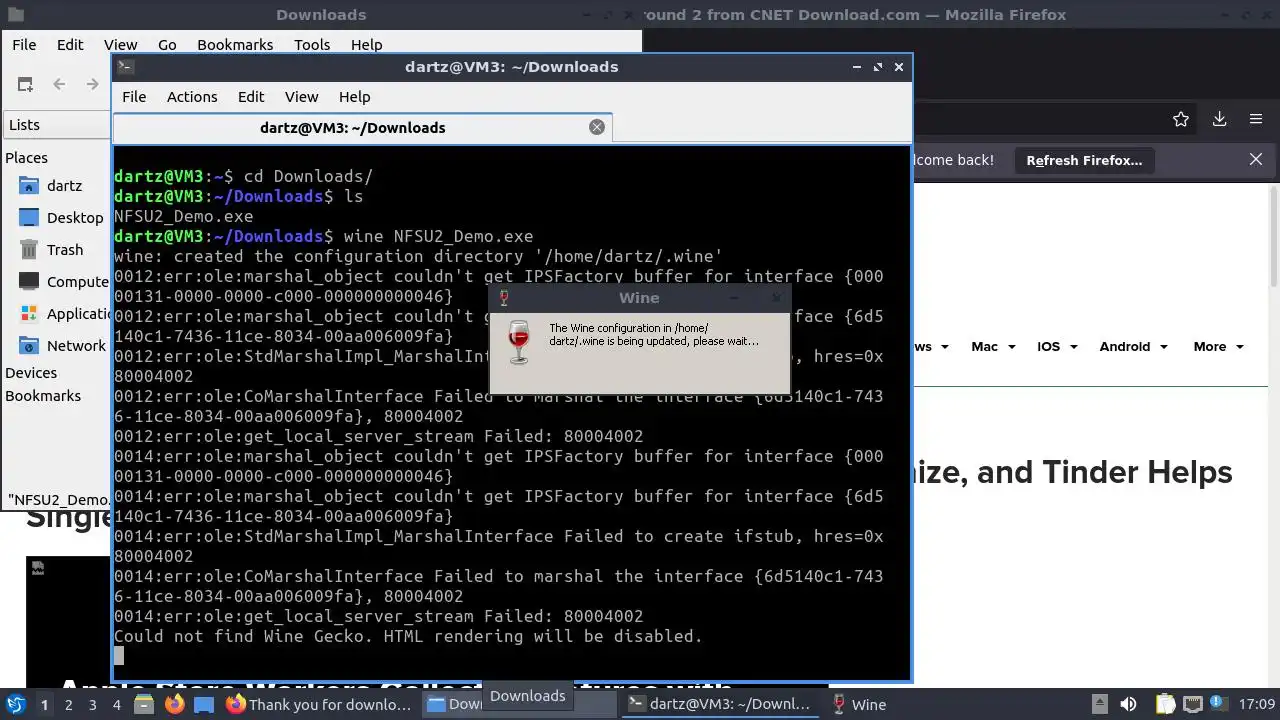Click the show desktop taskbar icon
Image resolution: width=1280 pixels, height=720 pixels.
203,705
